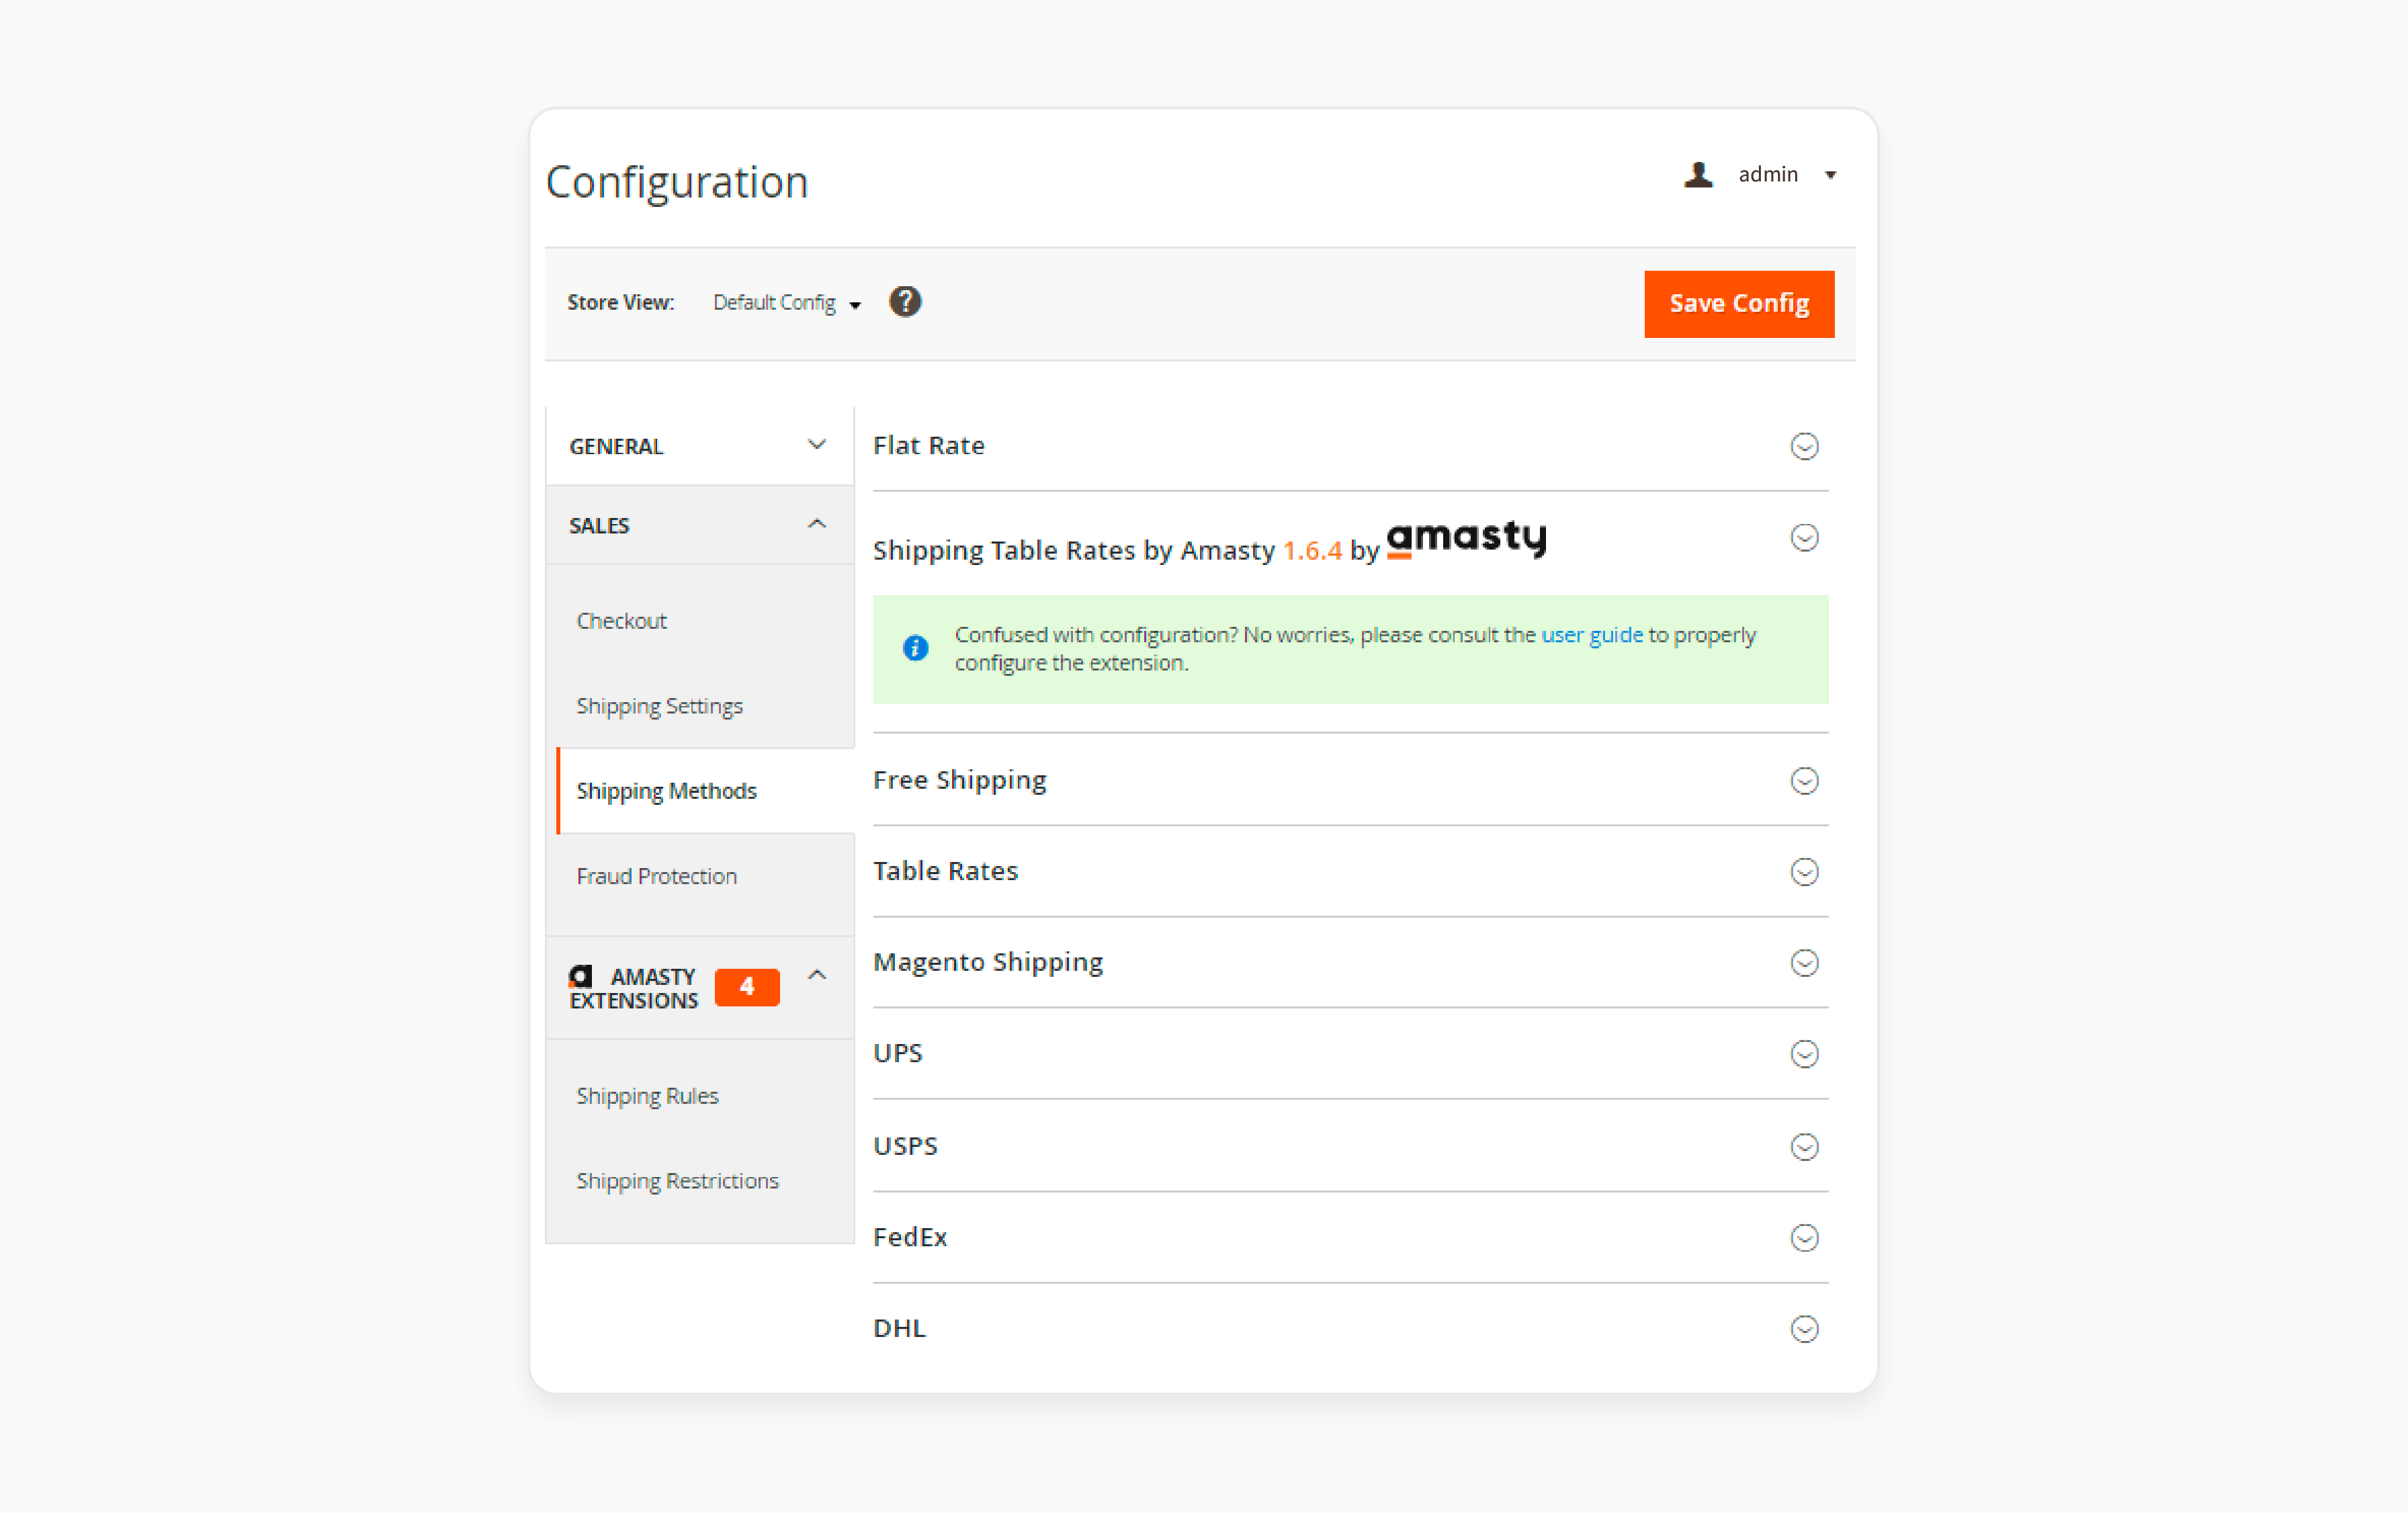The image size is (2408, 1513).
Task: Click the expand icon next to Free Shipping
Action: coord(1805,779)
